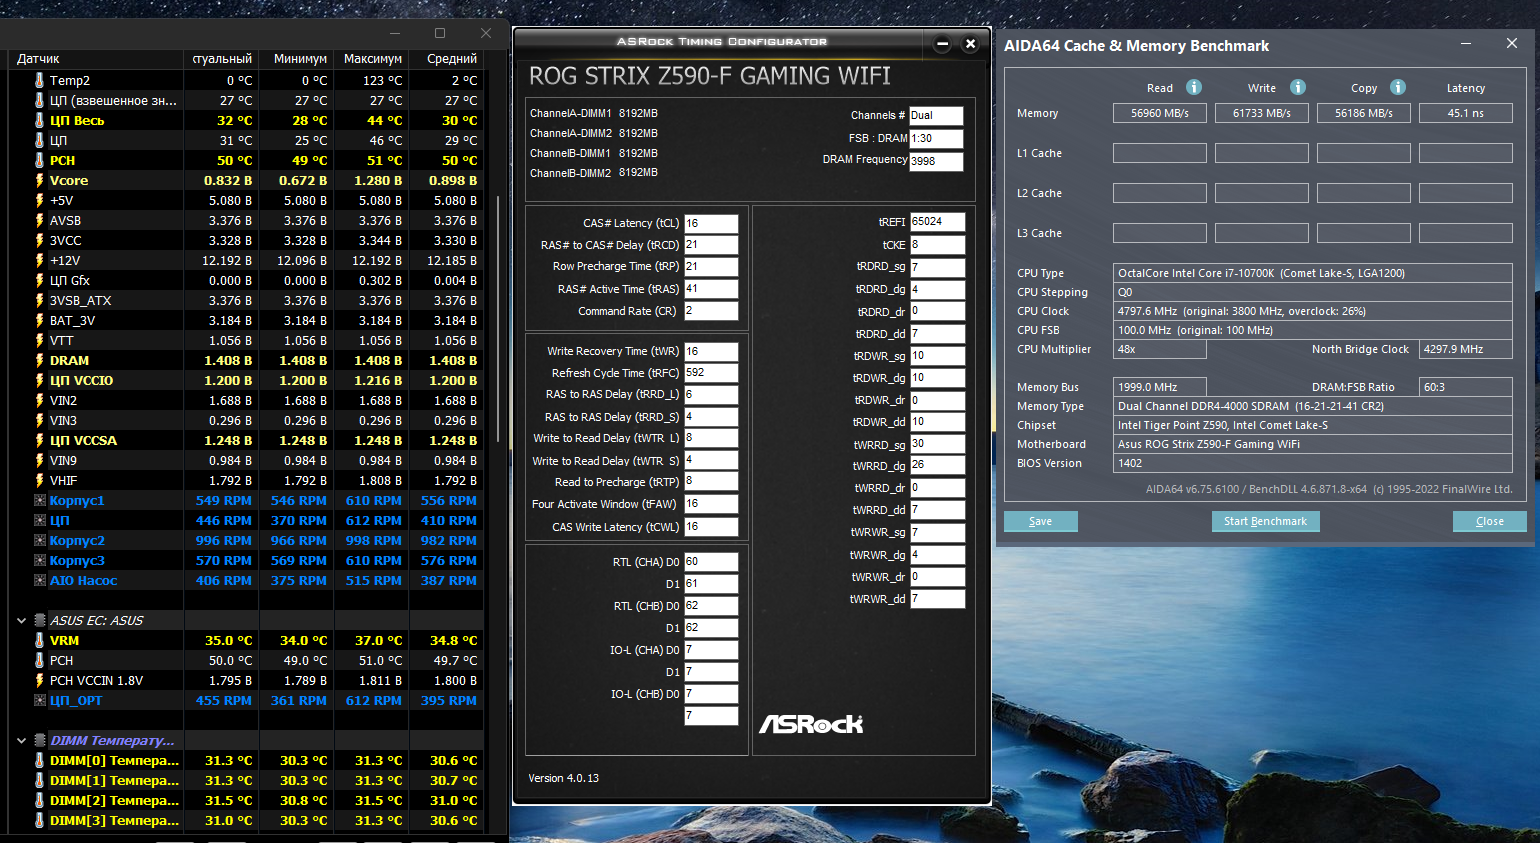Click the 3VSB_ATX sensor label
1540x843 pixels.
(80, 300)
